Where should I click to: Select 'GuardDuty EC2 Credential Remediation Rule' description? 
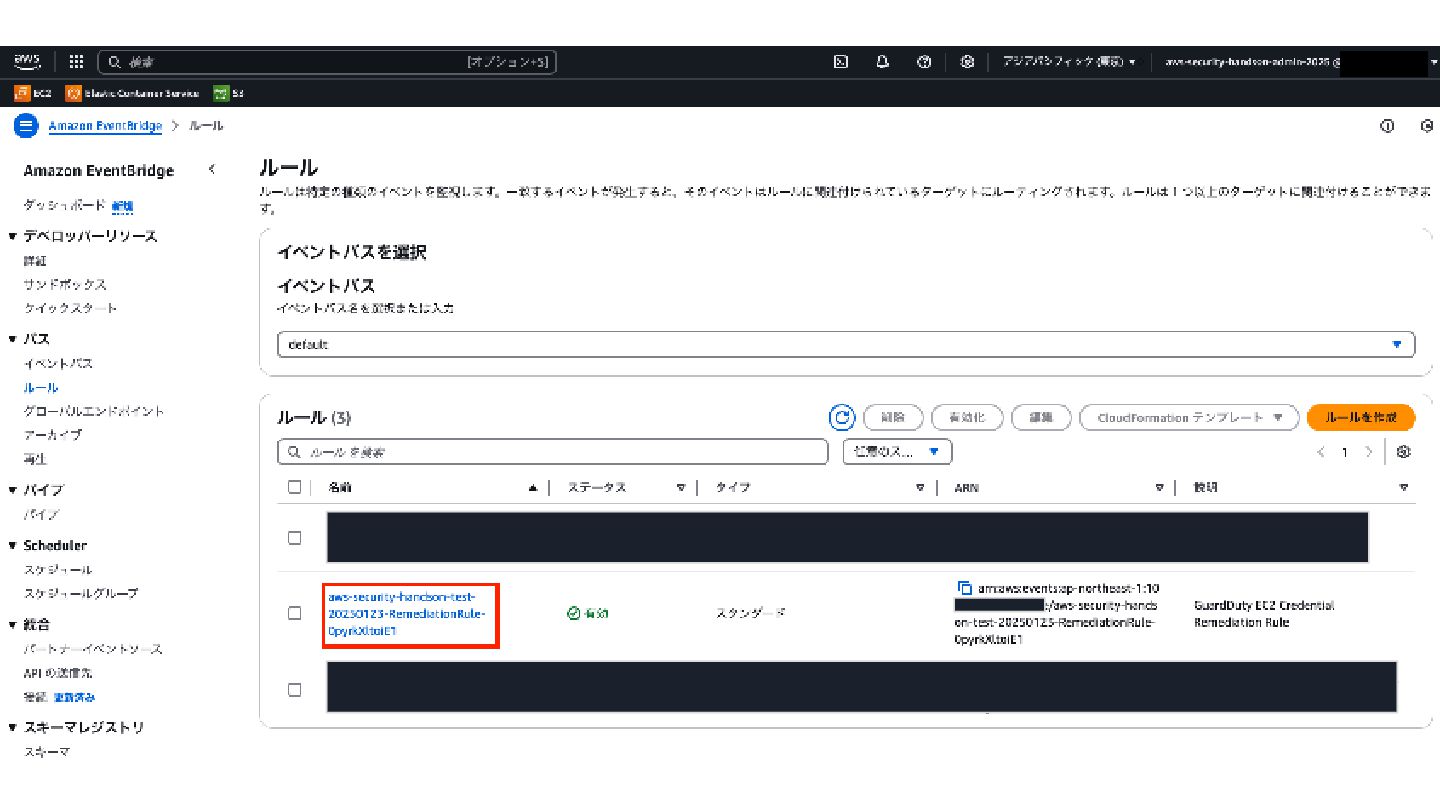(1264, 614)
